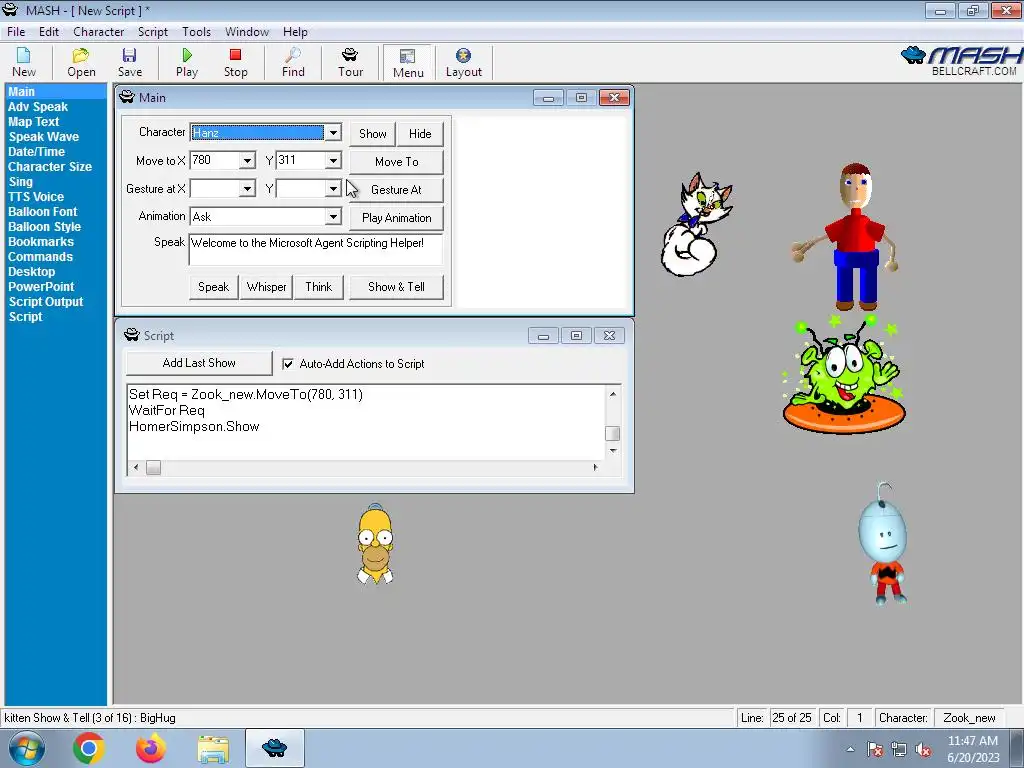Click script vertical scrollbar thumb
This screenshot has width=1024, height=768.
pos(613,433)
